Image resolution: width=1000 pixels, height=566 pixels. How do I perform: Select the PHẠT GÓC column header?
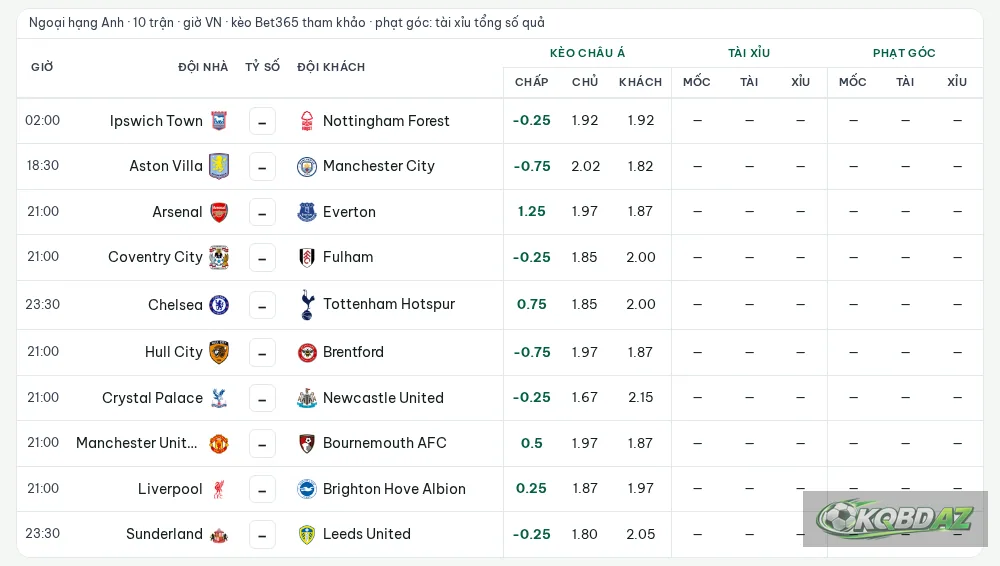click(x=904, y=53)
